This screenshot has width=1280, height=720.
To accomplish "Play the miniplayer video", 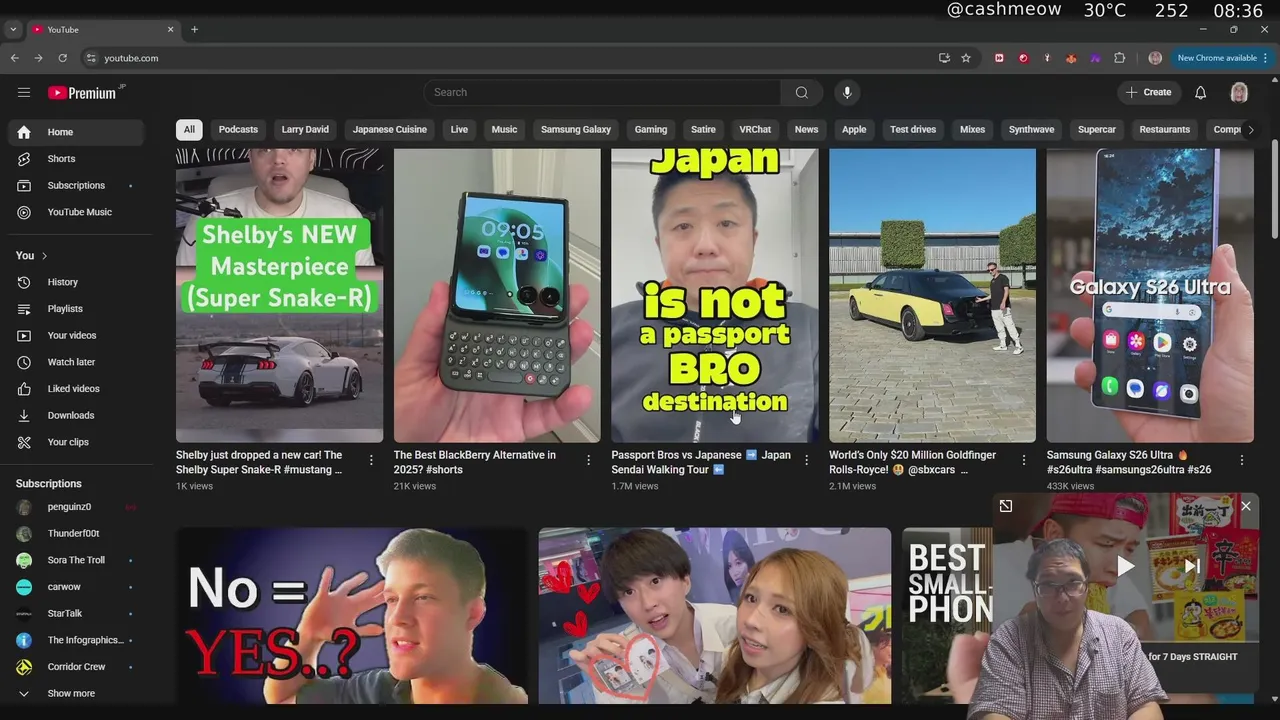I will 1126,566.
